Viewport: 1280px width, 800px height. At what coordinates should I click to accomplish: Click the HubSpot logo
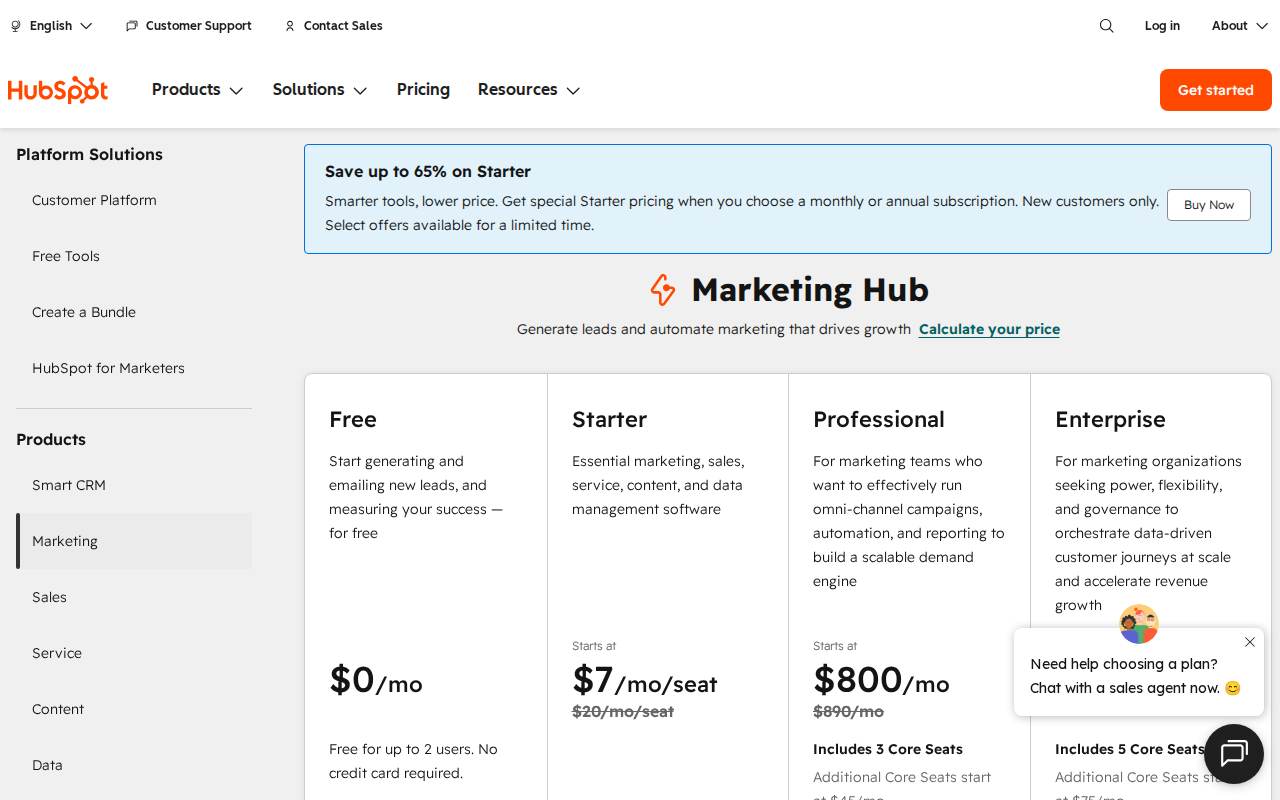58,90
